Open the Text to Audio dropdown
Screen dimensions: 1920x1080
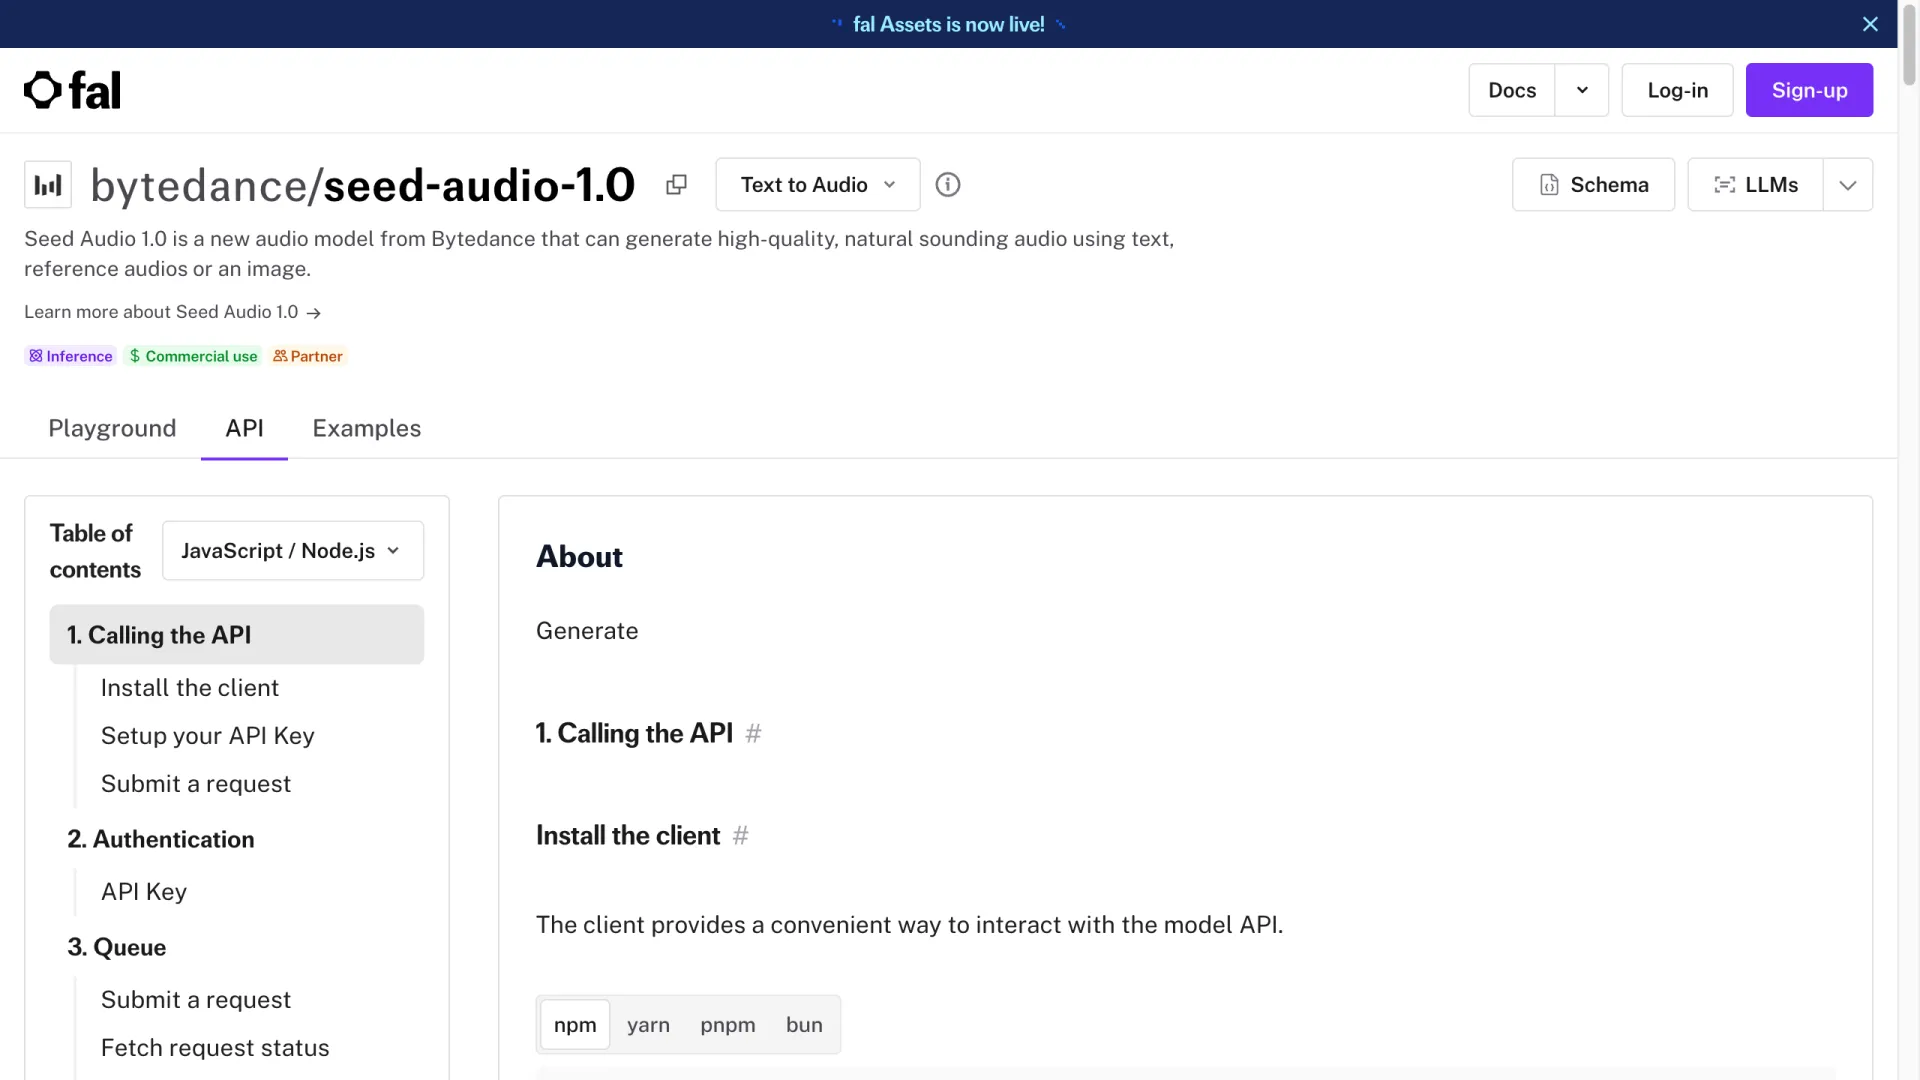(x=817, y=185)
